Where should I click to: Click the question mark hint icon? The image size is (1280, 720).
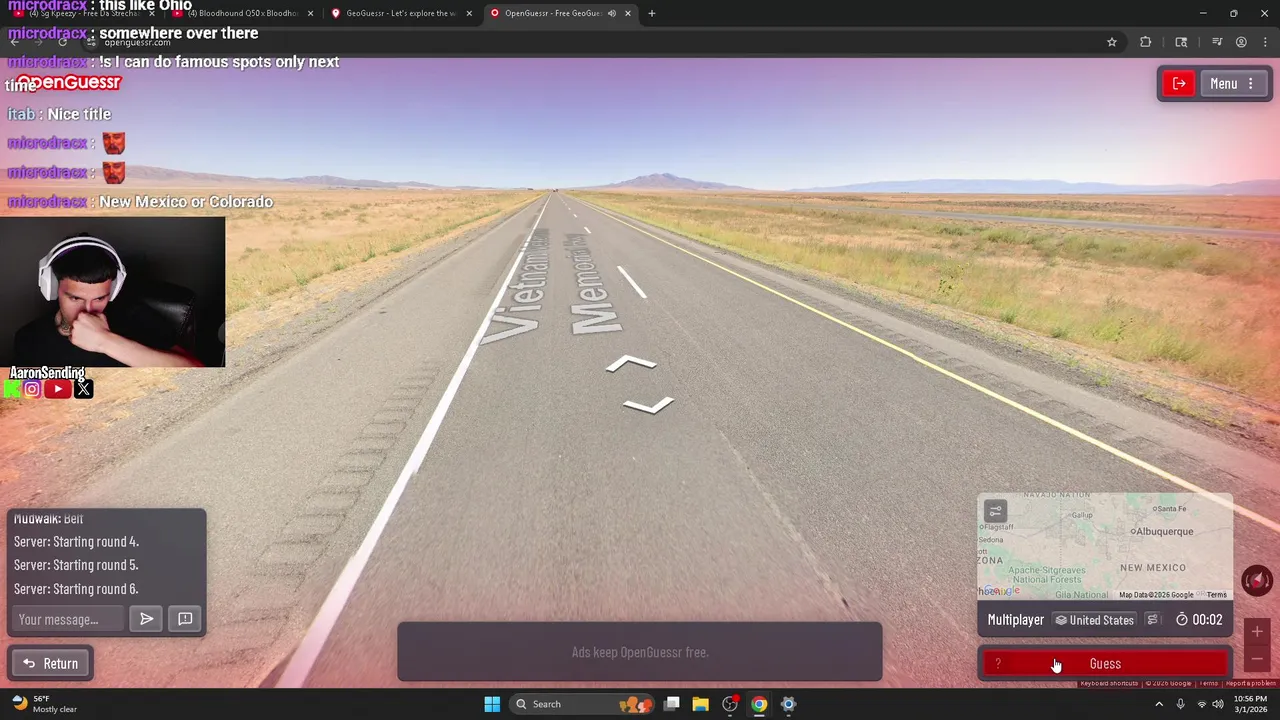click(997, 664)
